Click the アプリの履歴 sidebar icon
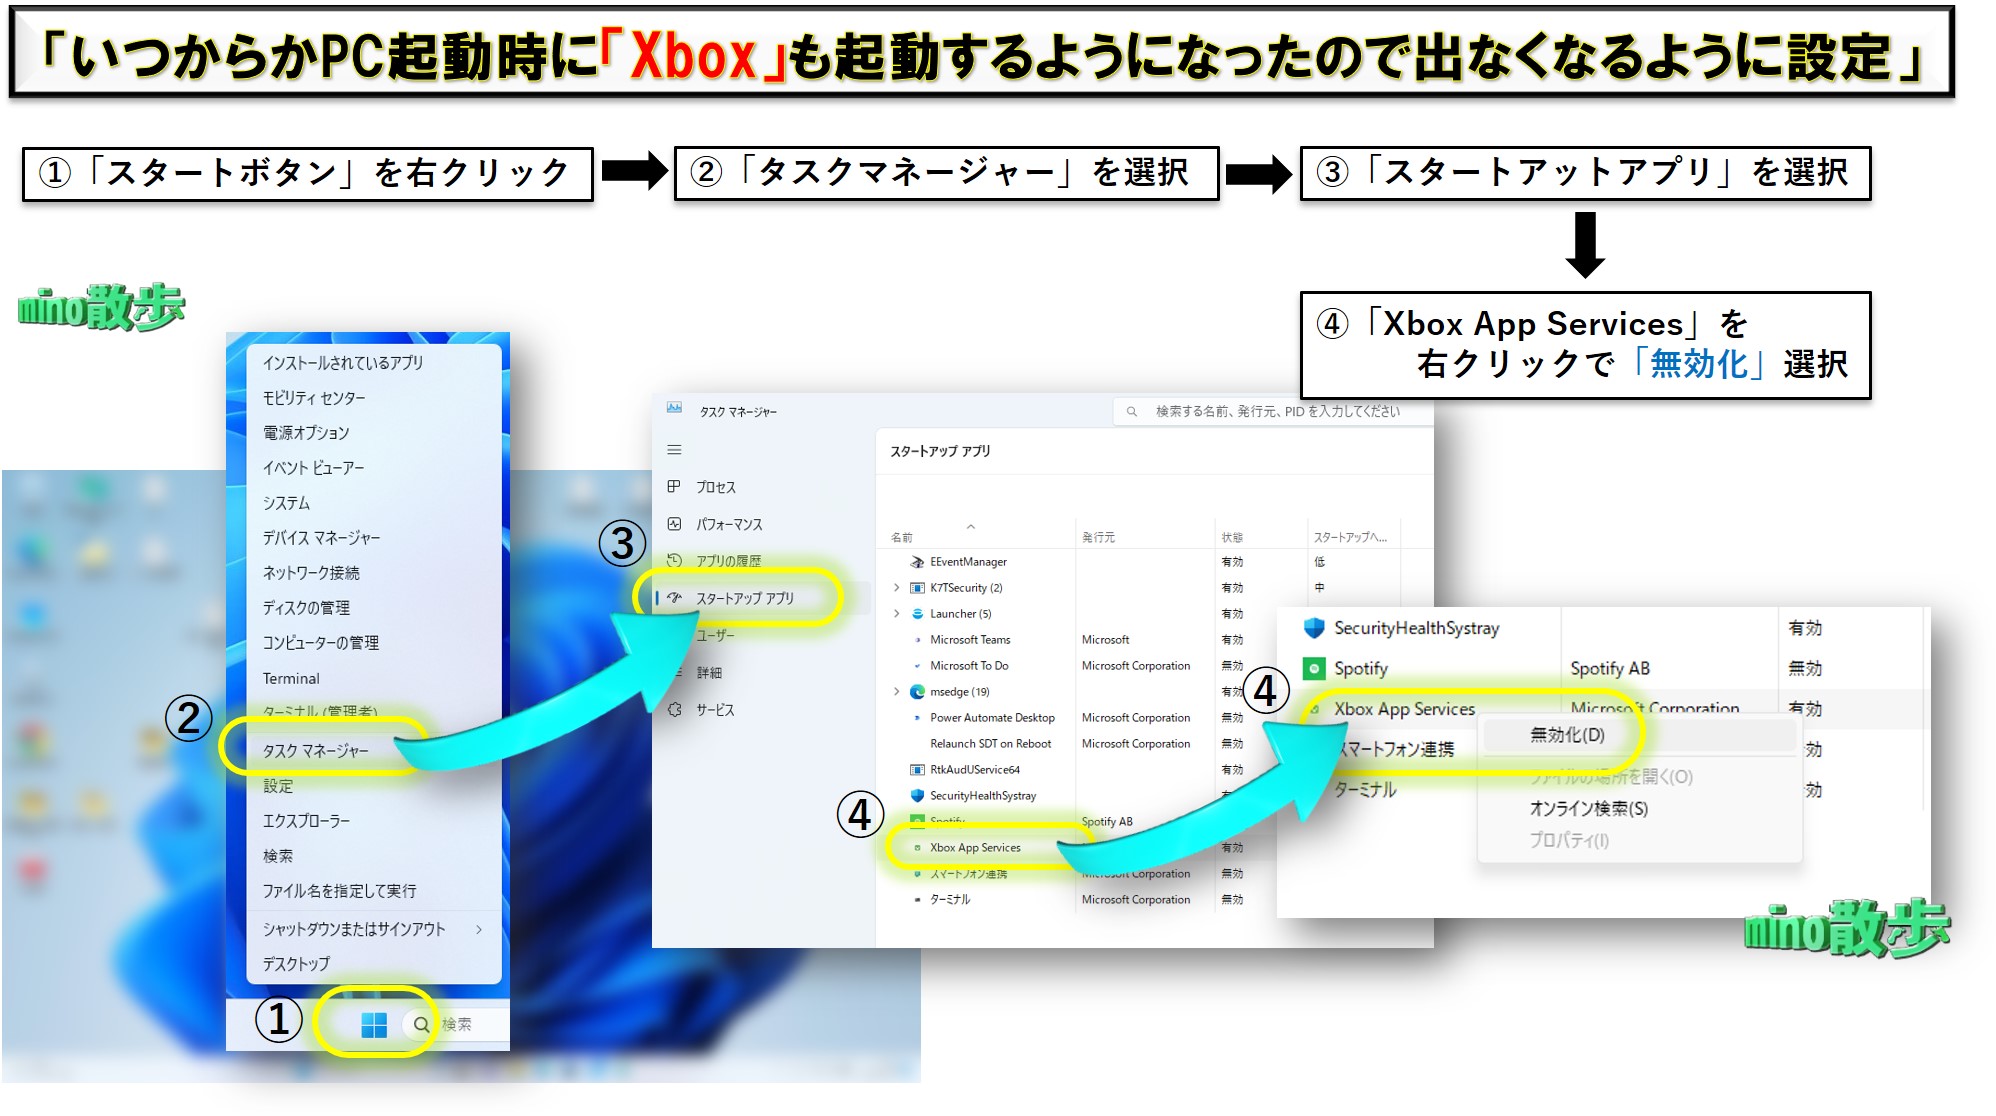 [674, 560]
